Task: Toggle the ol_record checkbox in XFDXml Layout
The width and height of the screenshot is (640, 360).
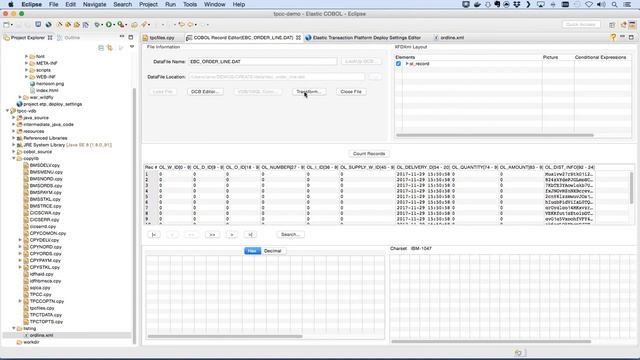Action: point(398,64)
